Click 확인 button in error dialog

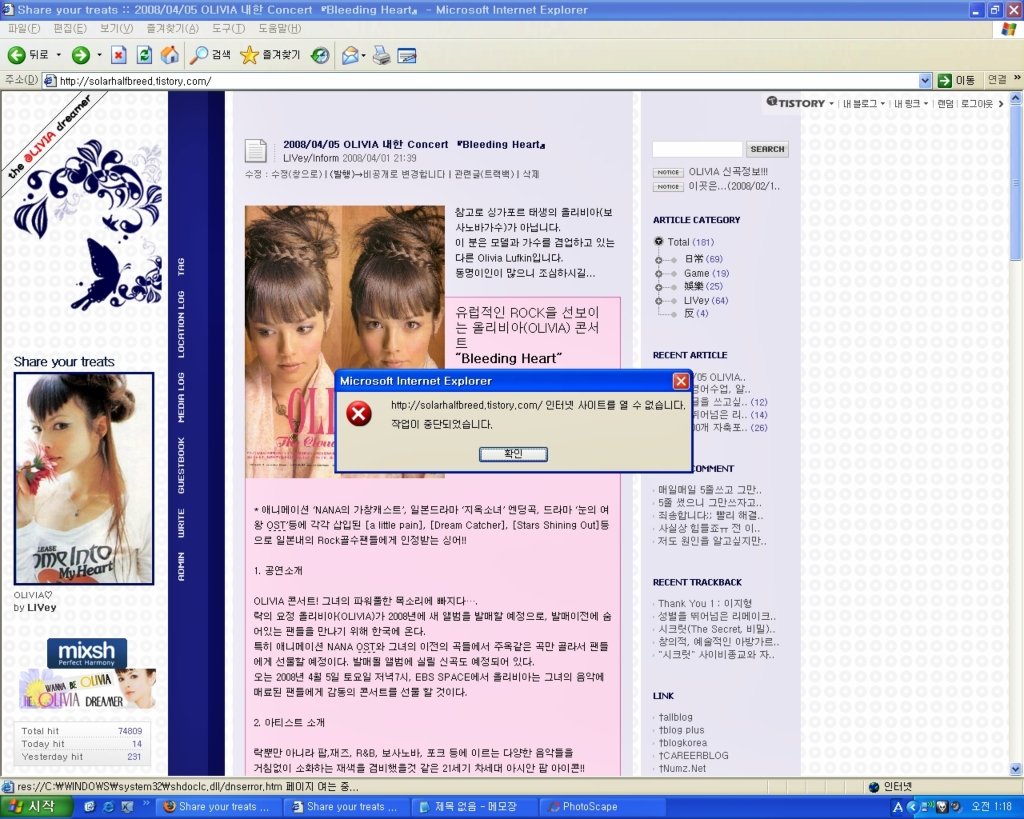click(x=513, y=454)
